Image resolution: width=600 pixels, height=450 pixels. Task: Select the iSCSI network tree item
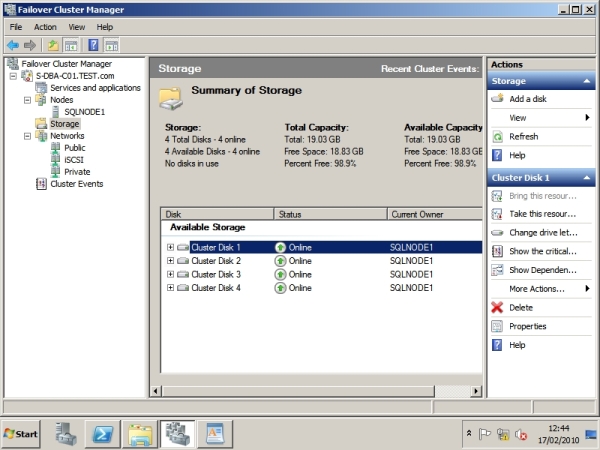coord(76,160)
